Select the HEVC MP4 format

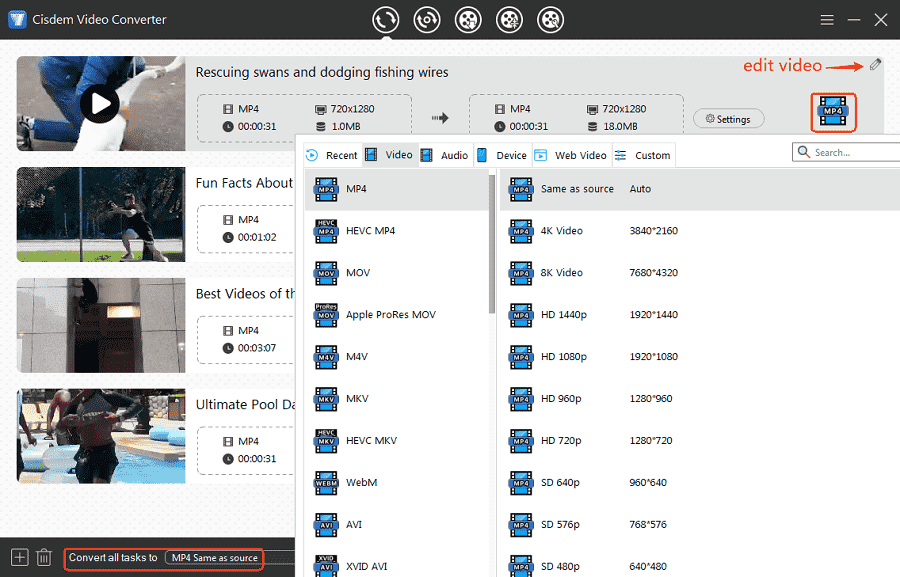[x=397, y=231]
